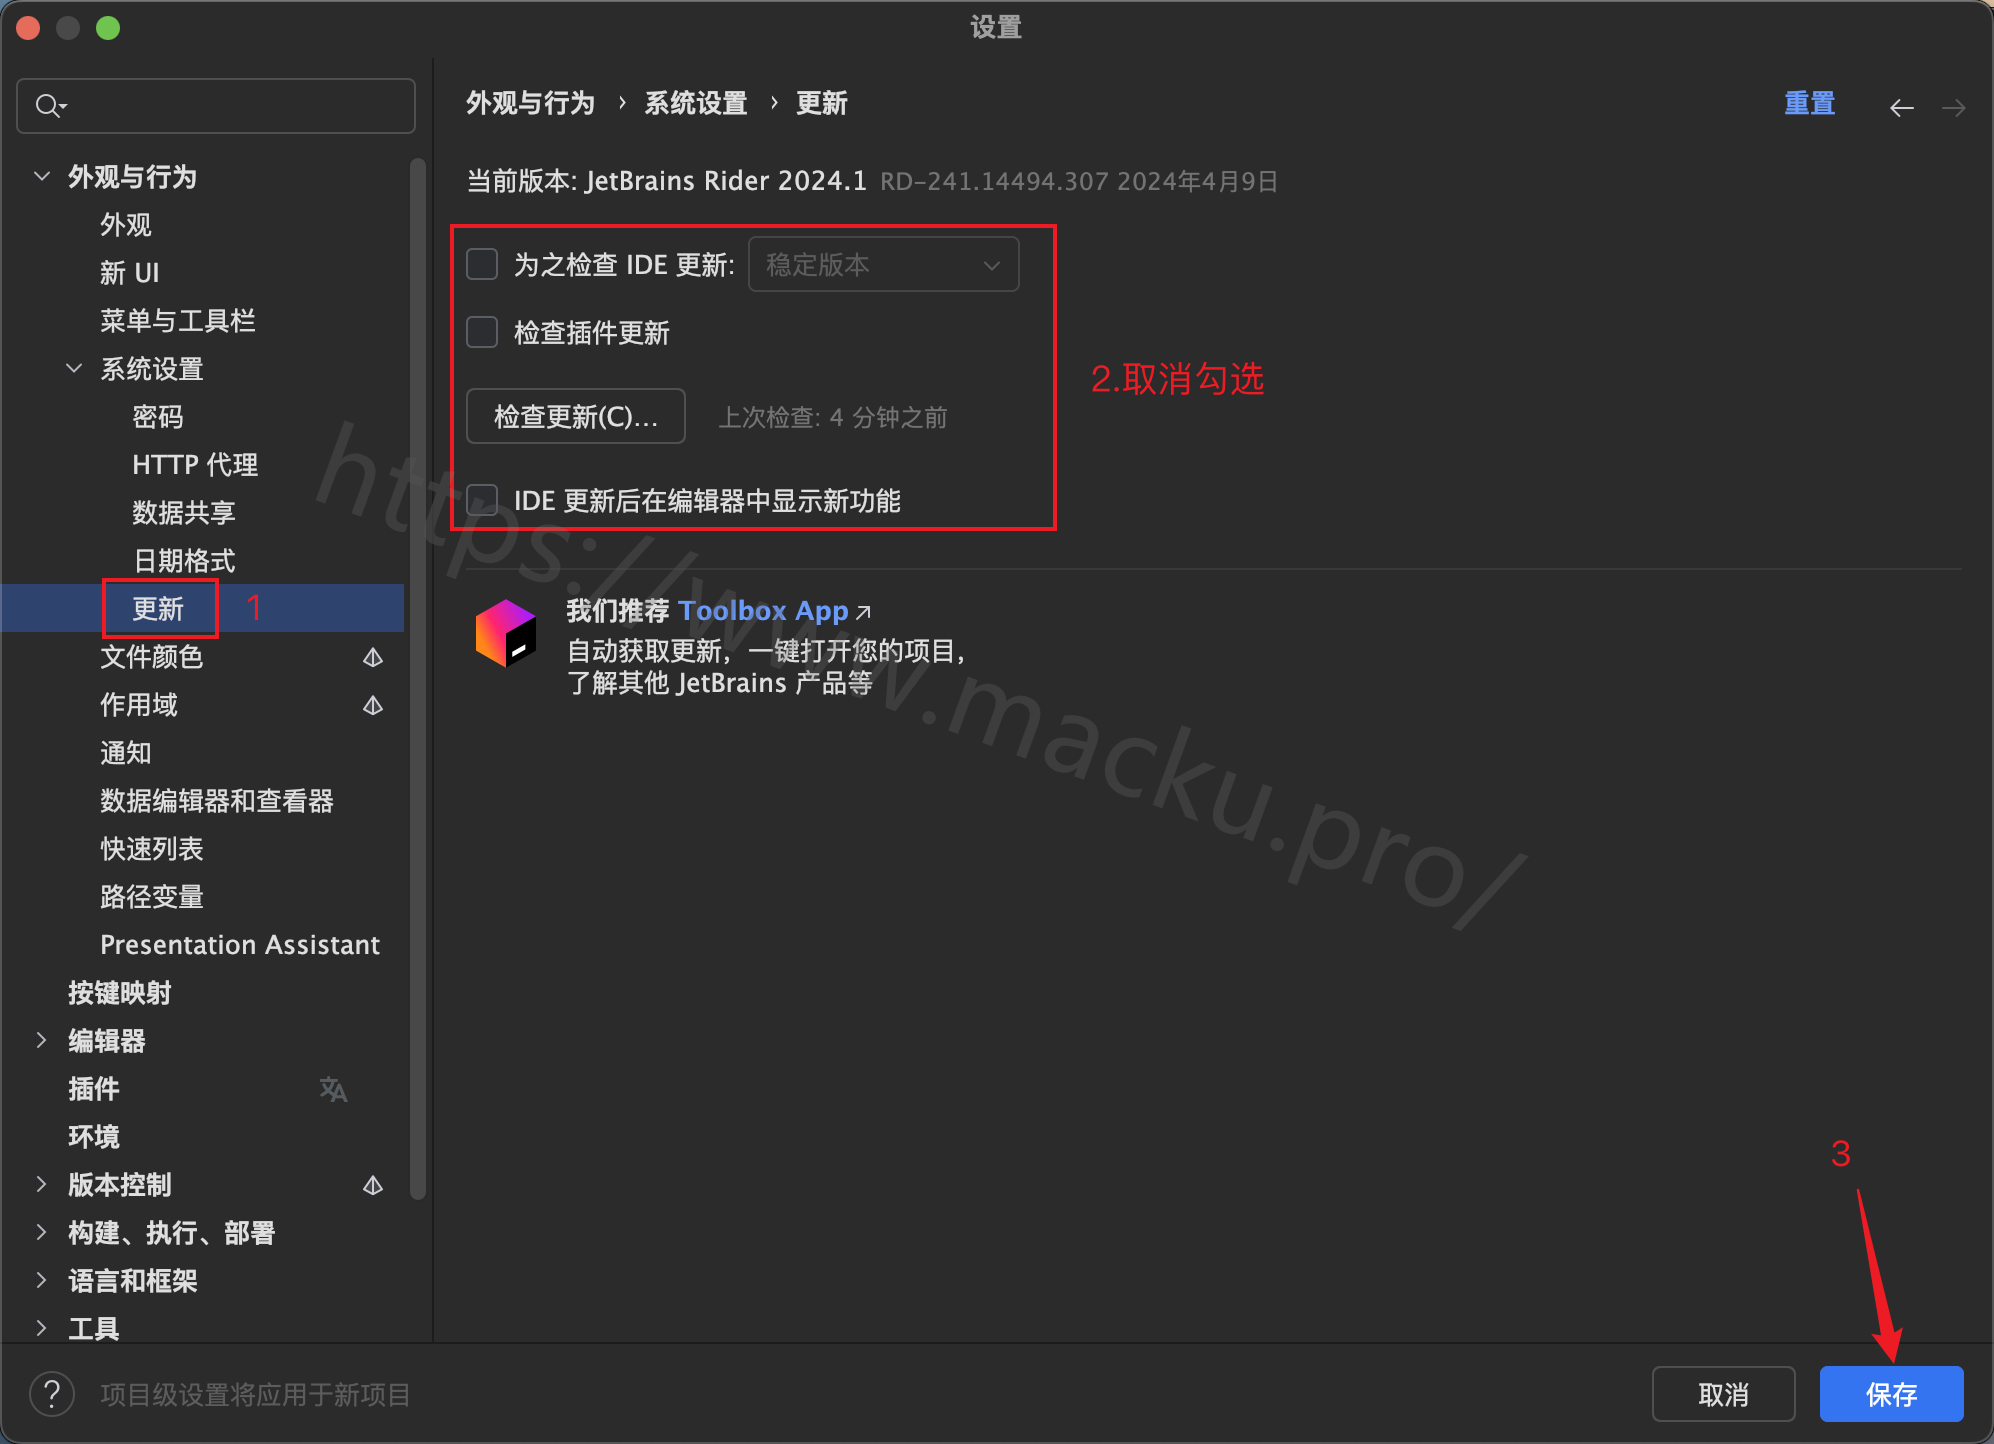Select 数据共享 in the tree

pos(184,513)
